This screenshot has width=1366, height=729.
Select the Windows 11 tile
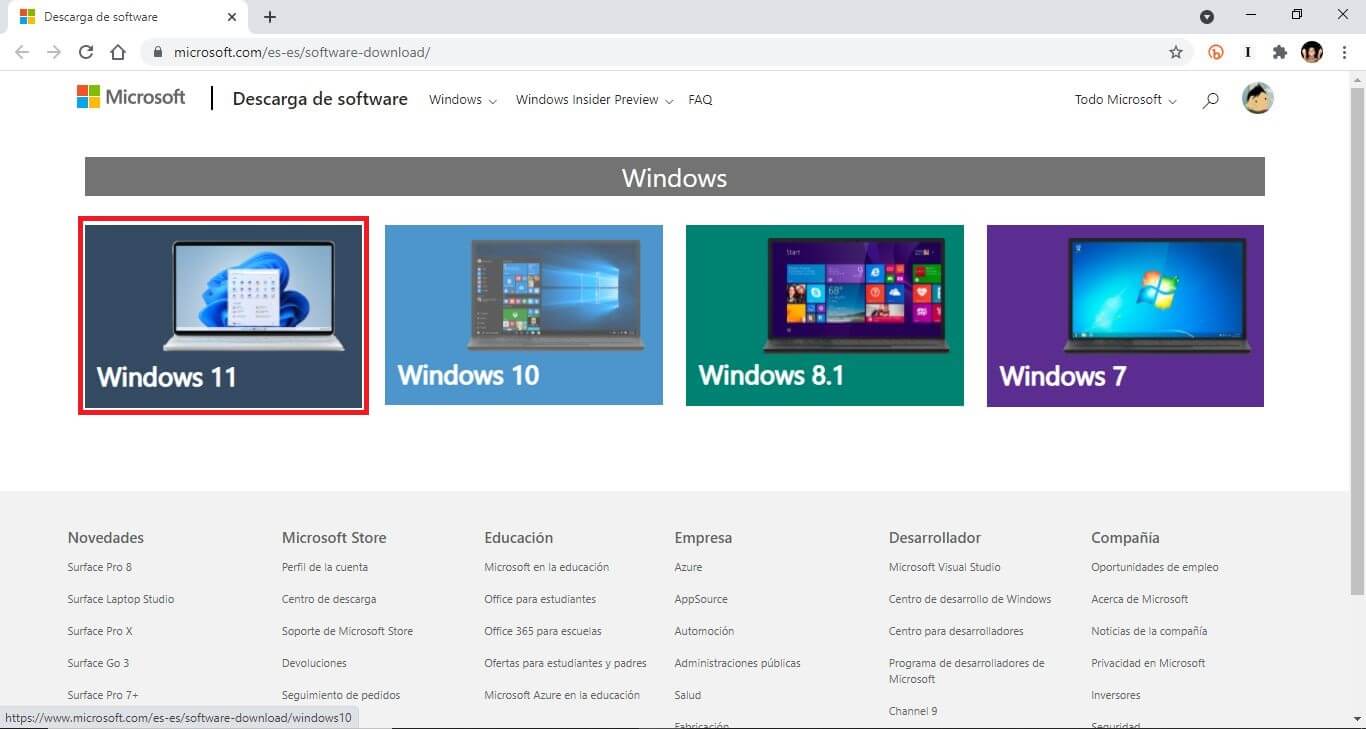[224, 315]
